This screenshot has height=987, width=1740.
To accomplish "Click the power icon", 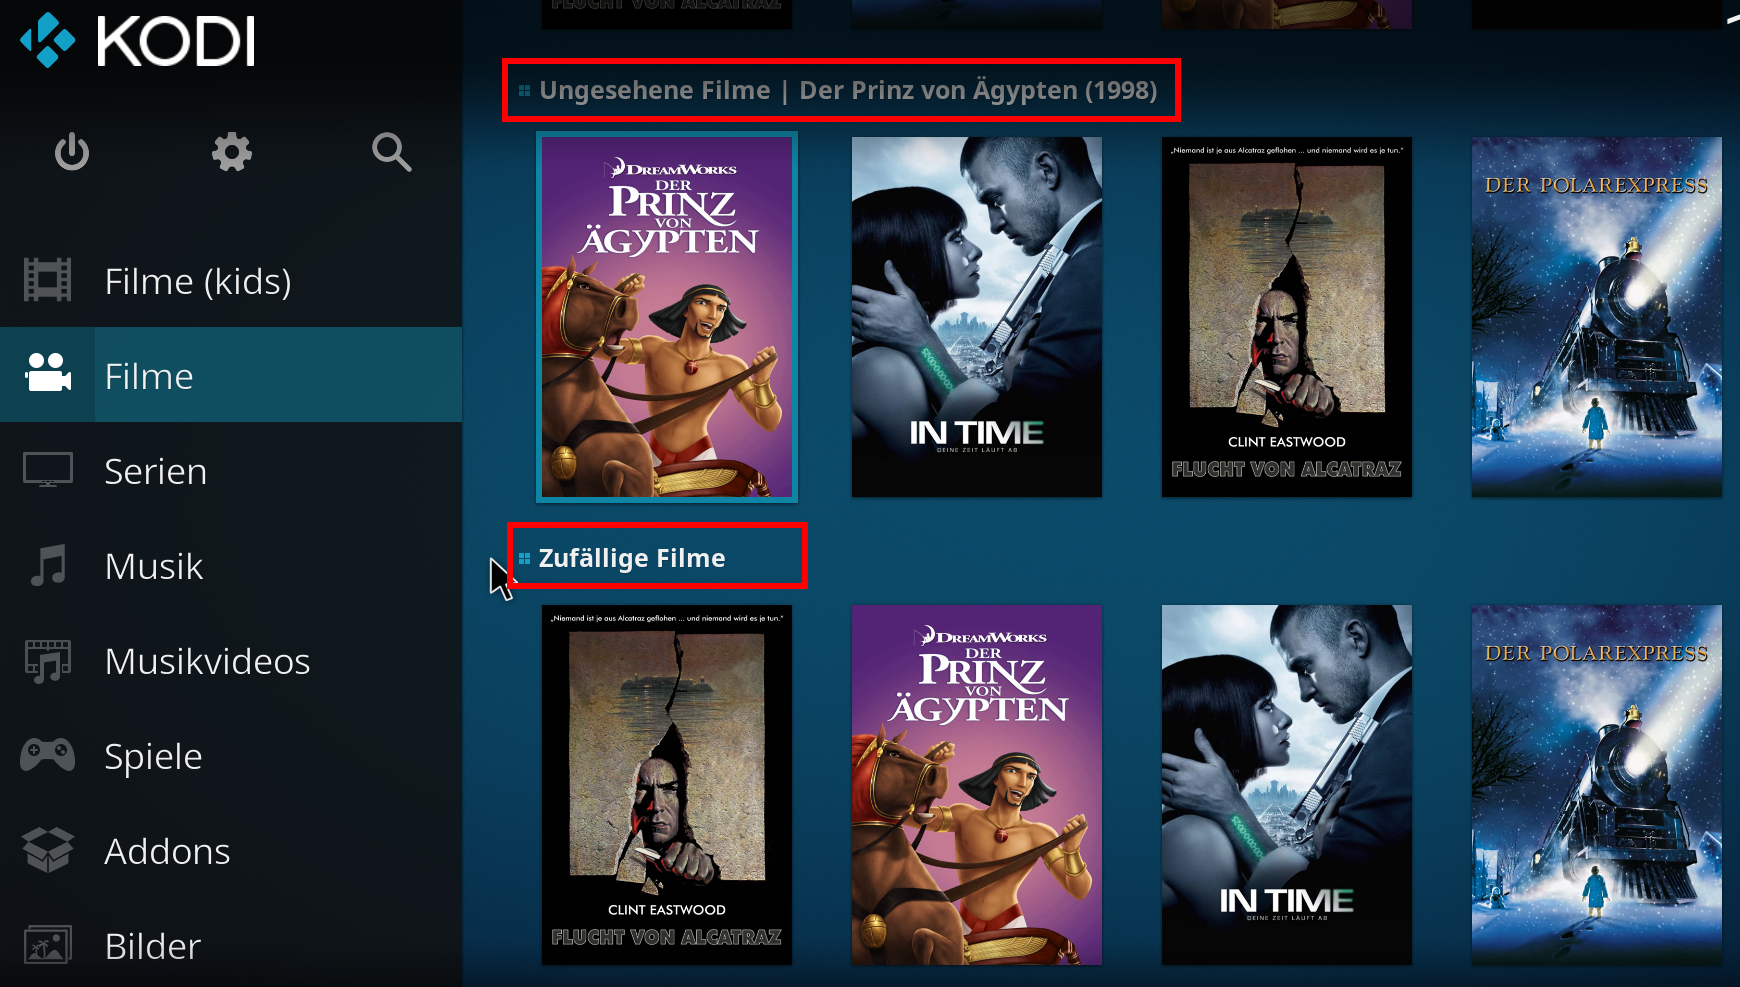I will click(x=72, y=152).
